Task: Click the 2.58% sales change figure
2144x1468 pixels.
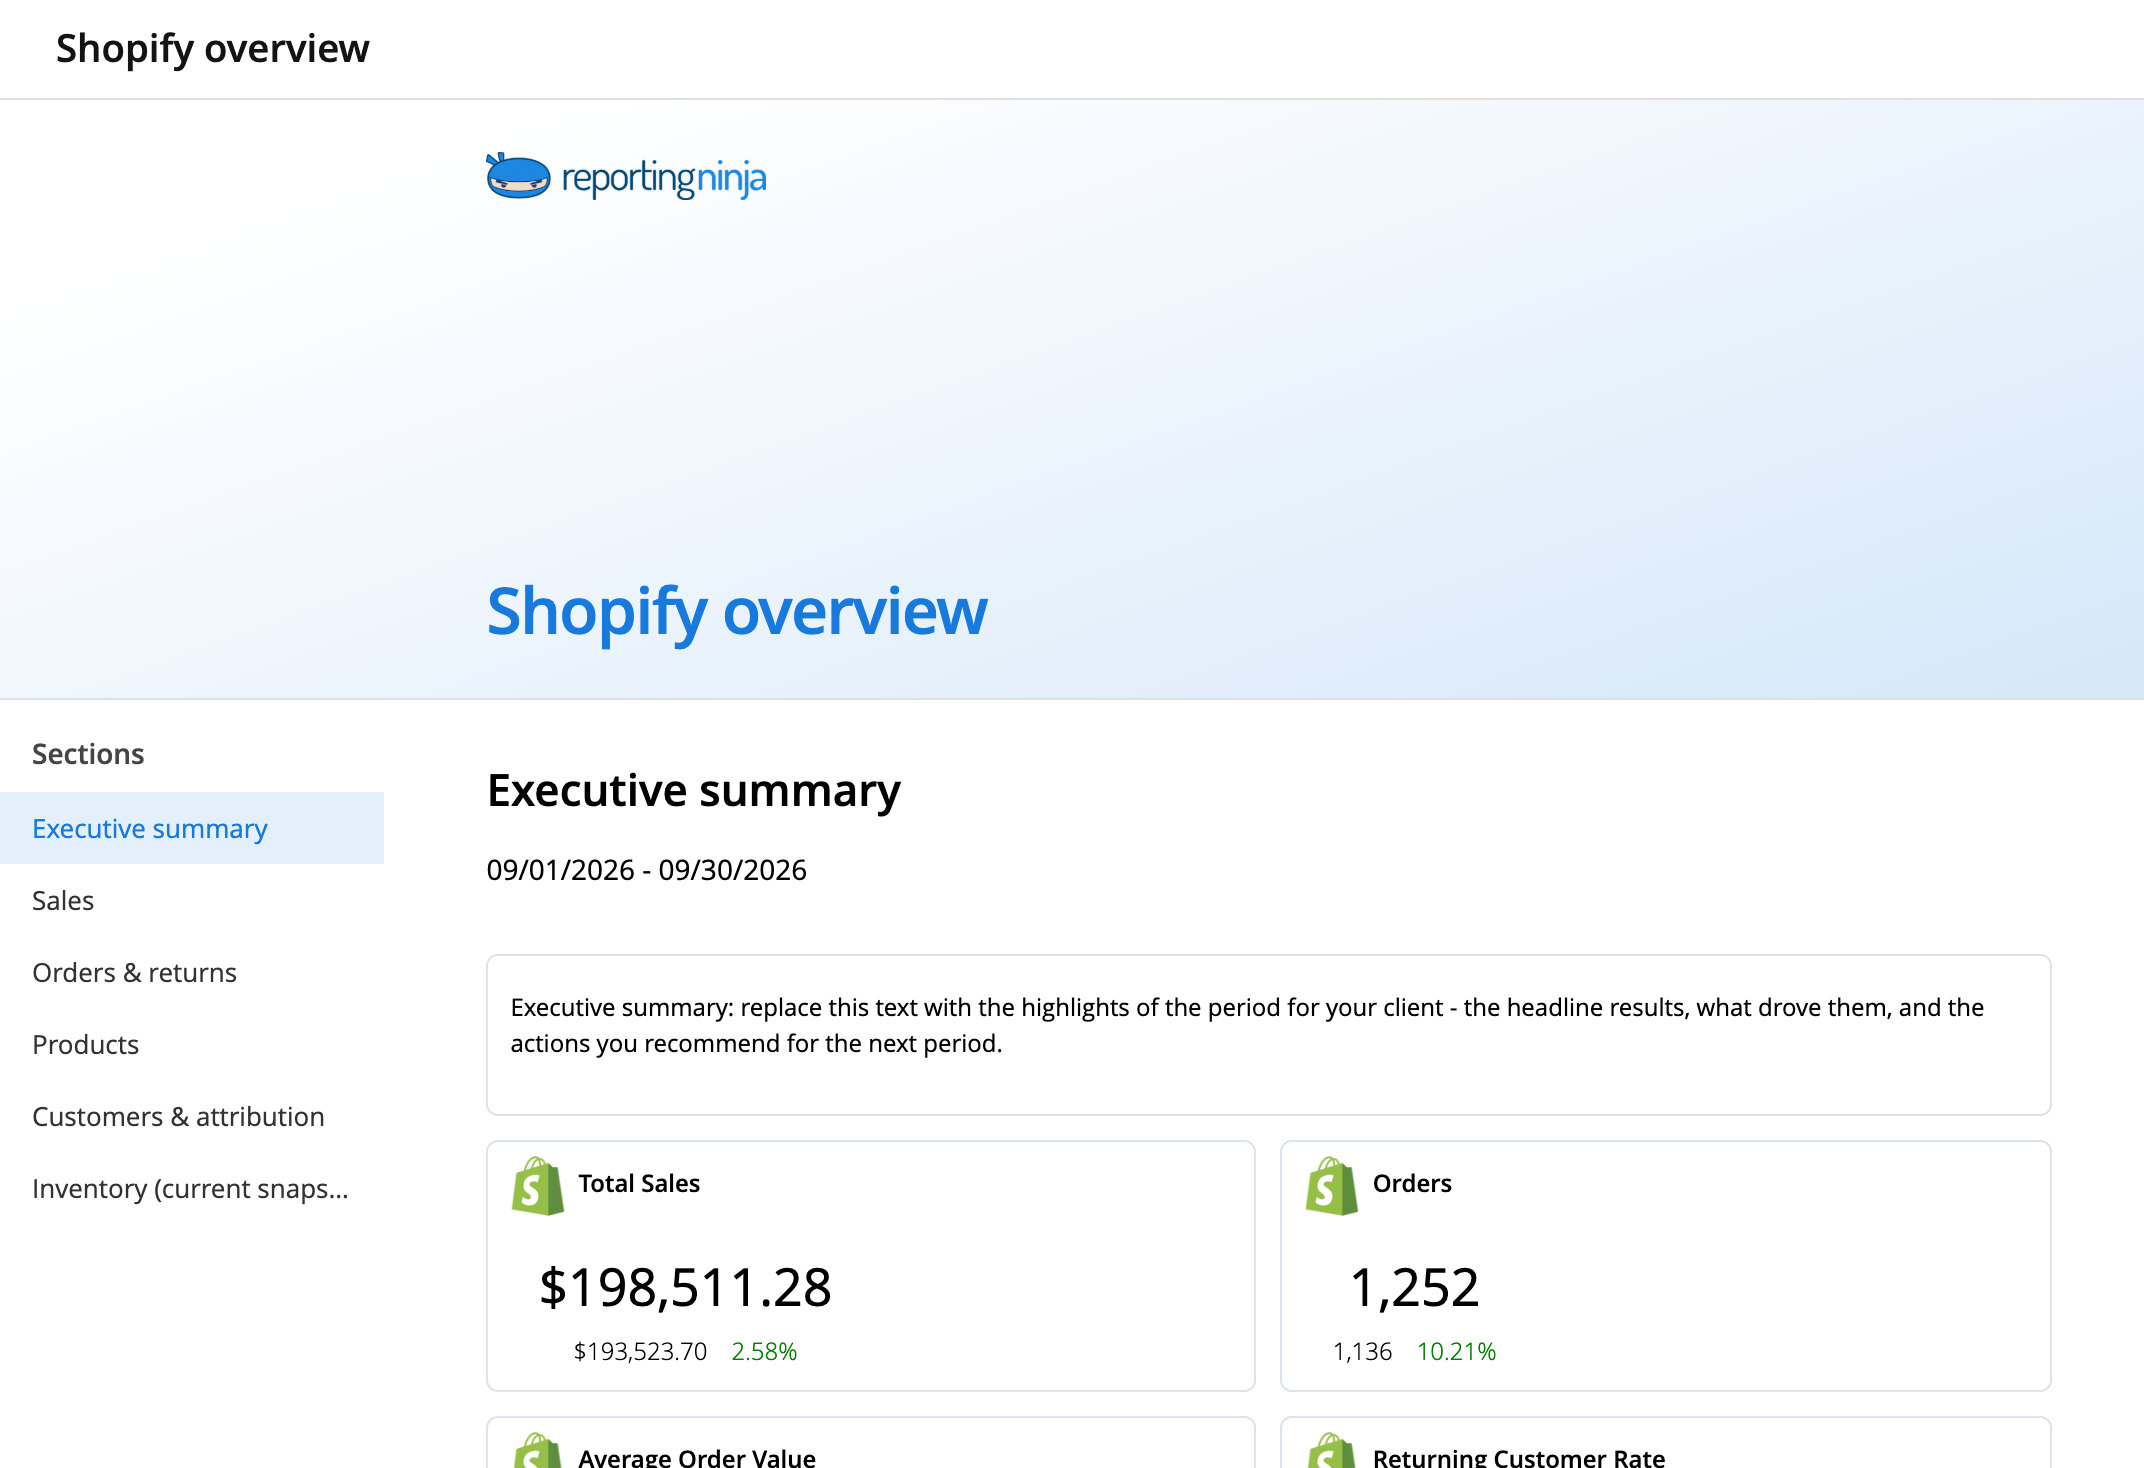Action: click(x=764, y=1351)
